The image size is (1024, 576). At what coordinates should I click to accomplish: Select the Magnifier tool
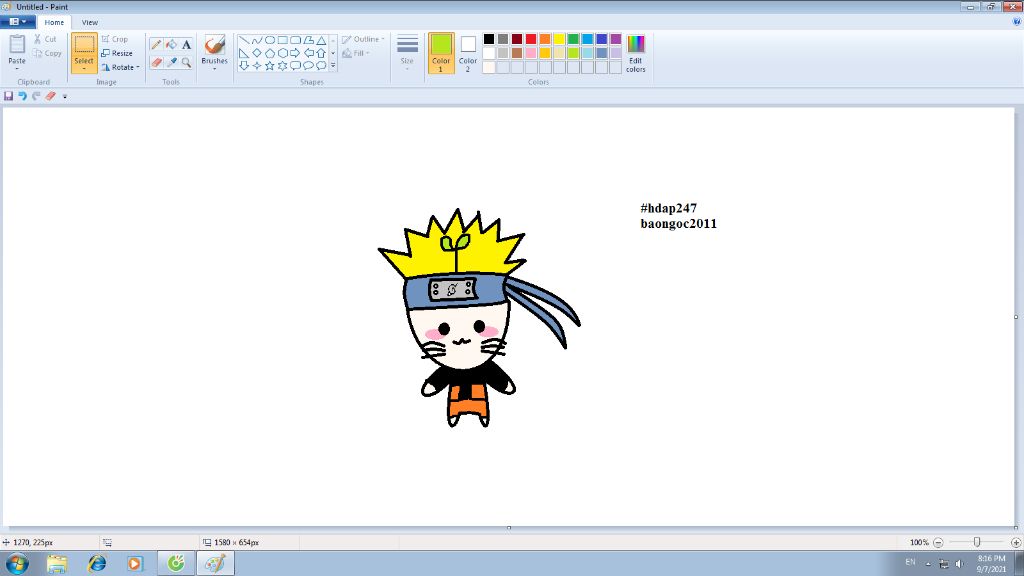(x=186, y=62)
